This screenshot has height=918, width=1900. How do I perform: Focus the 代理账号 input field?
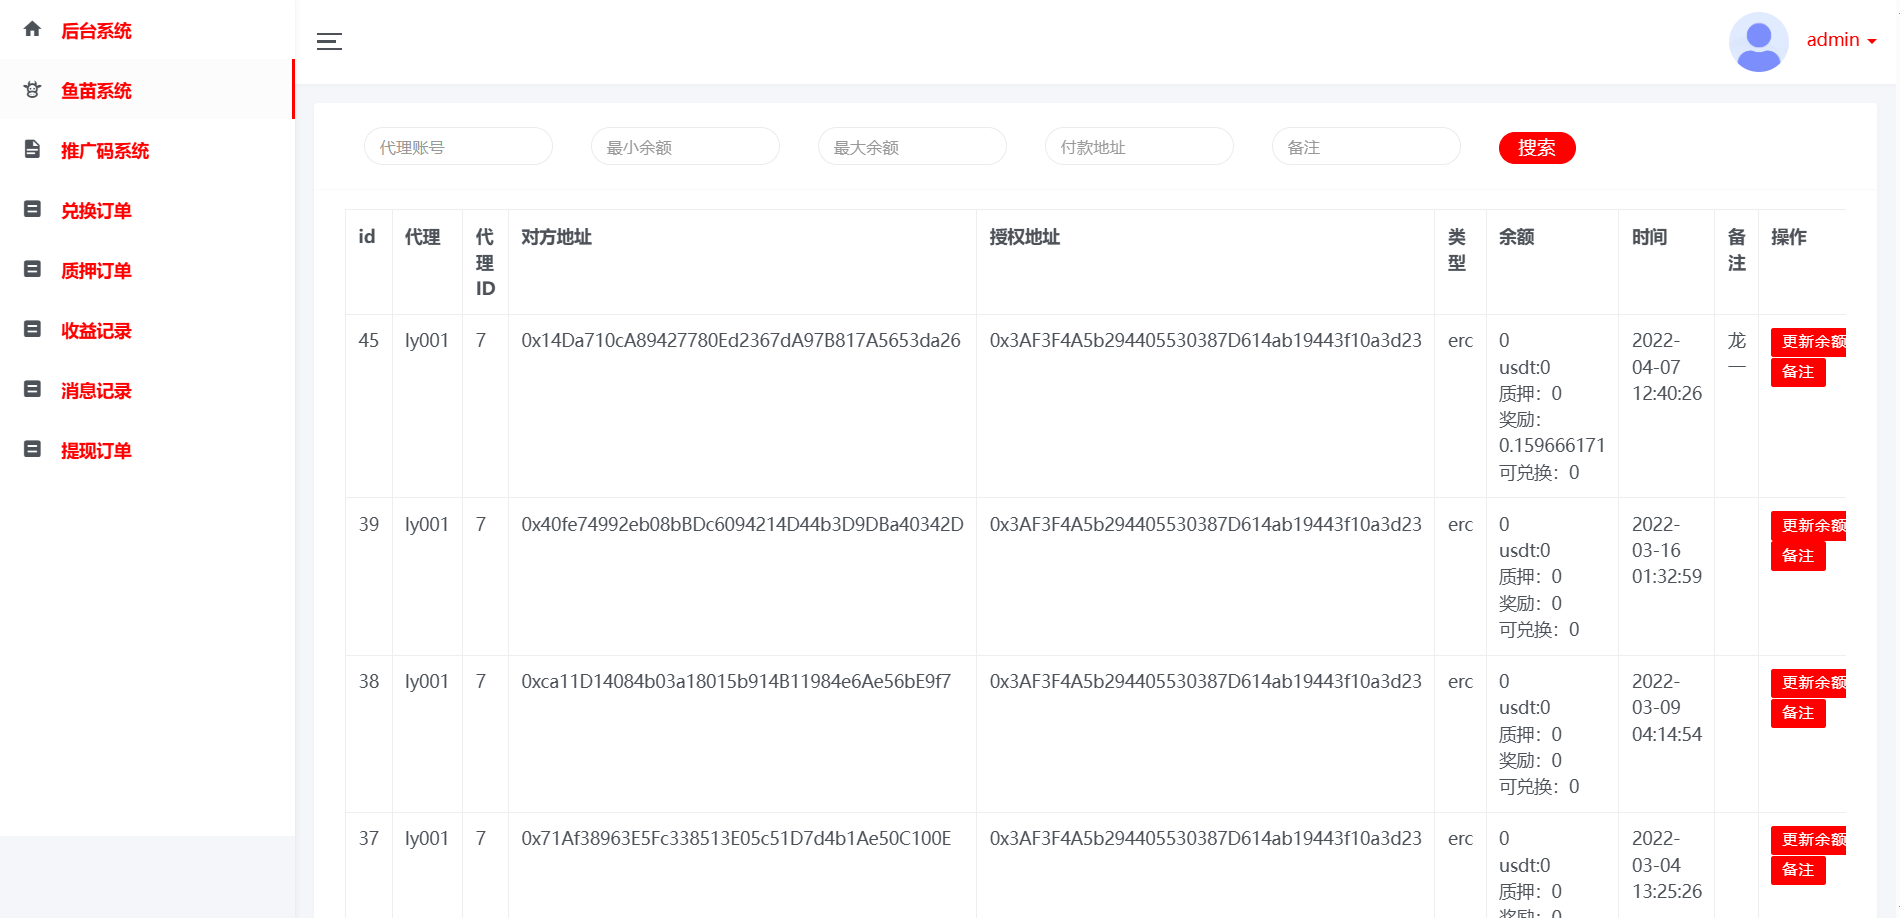click(458, 147)
